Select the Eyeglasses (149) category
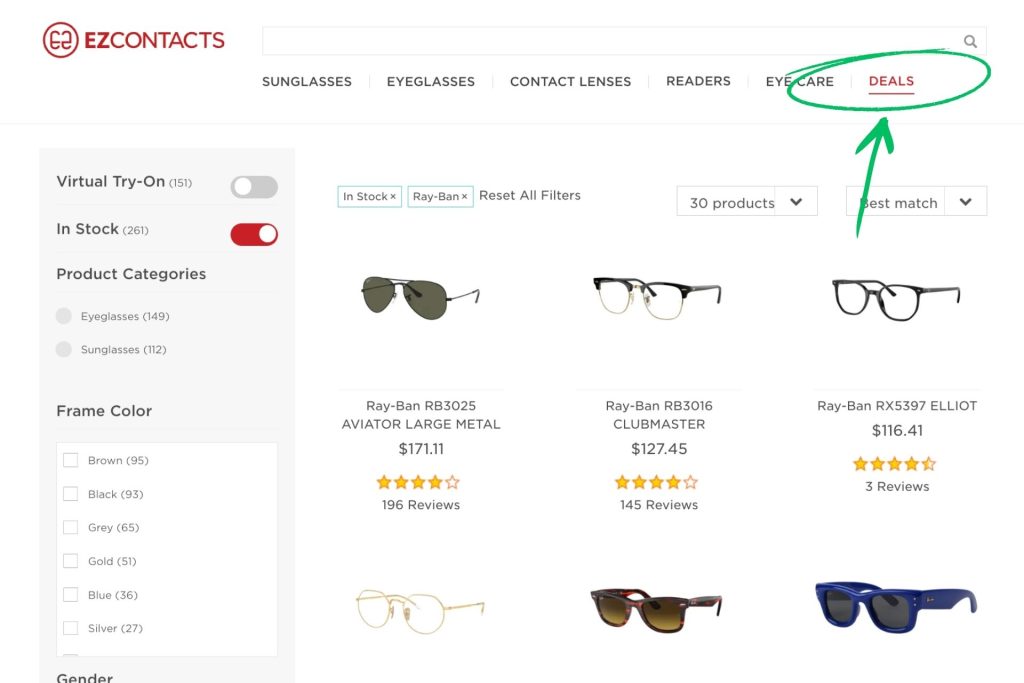 113,316
